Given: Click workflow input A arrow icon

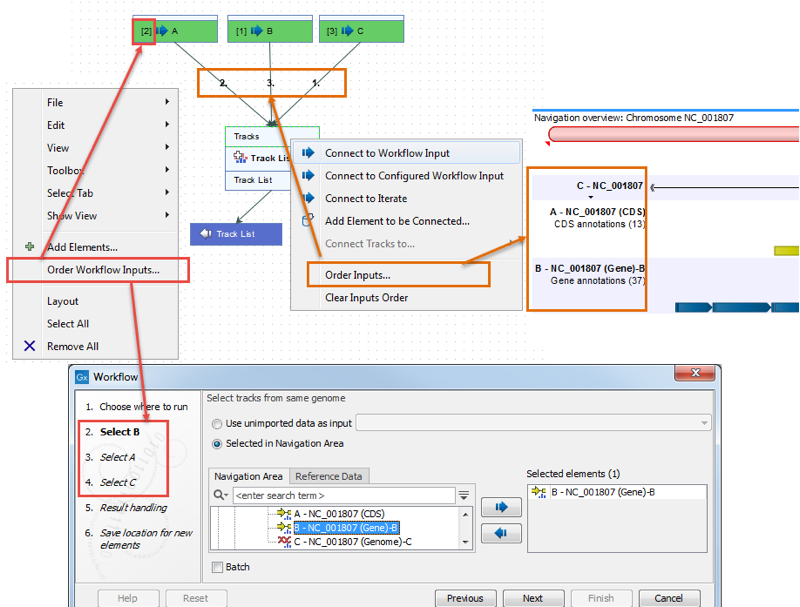Looking at the screenshot, I should click(163, 31).
